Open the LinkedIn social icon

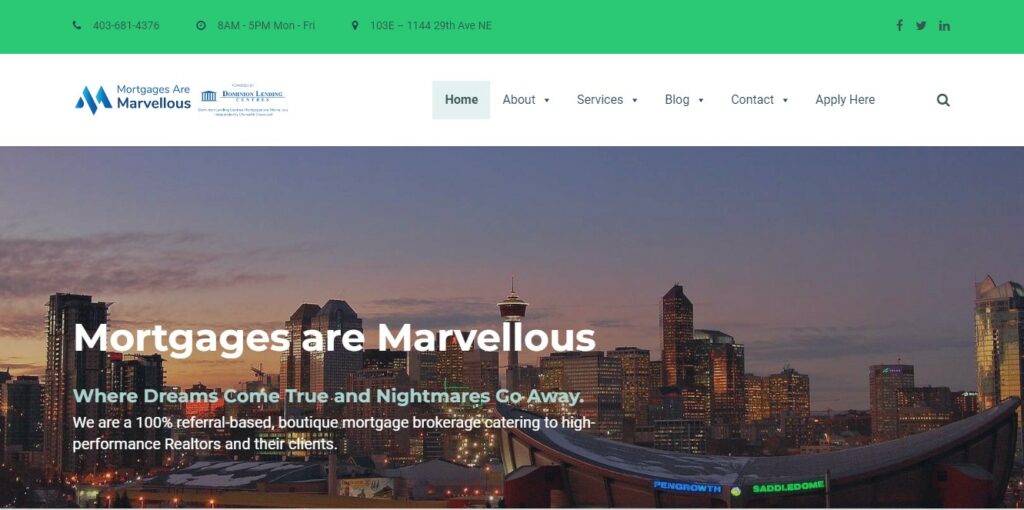click(944, 25)
